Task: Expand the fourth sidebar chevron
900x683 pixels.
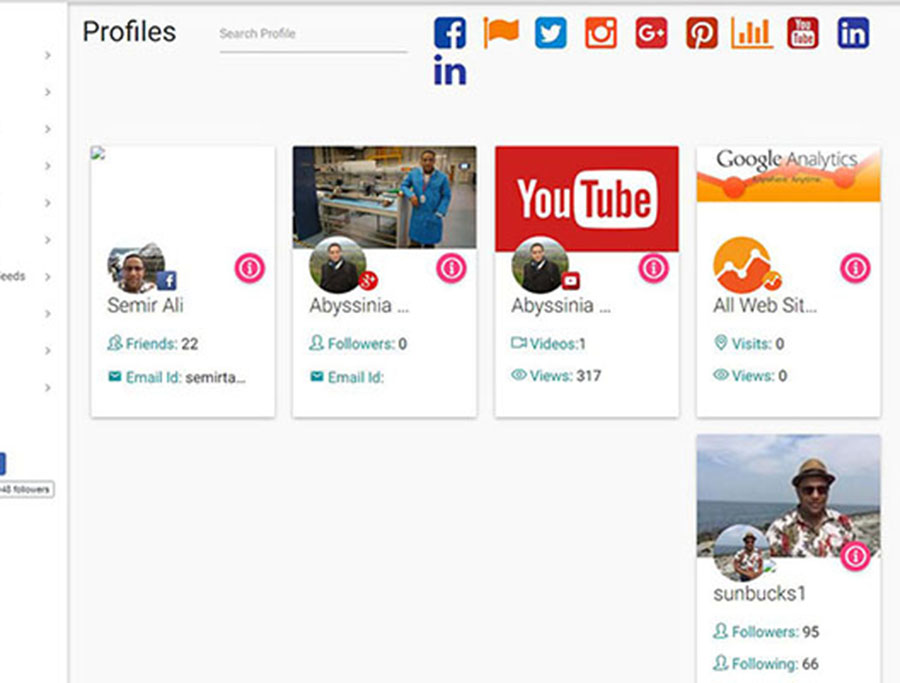Action: point(48,166)
